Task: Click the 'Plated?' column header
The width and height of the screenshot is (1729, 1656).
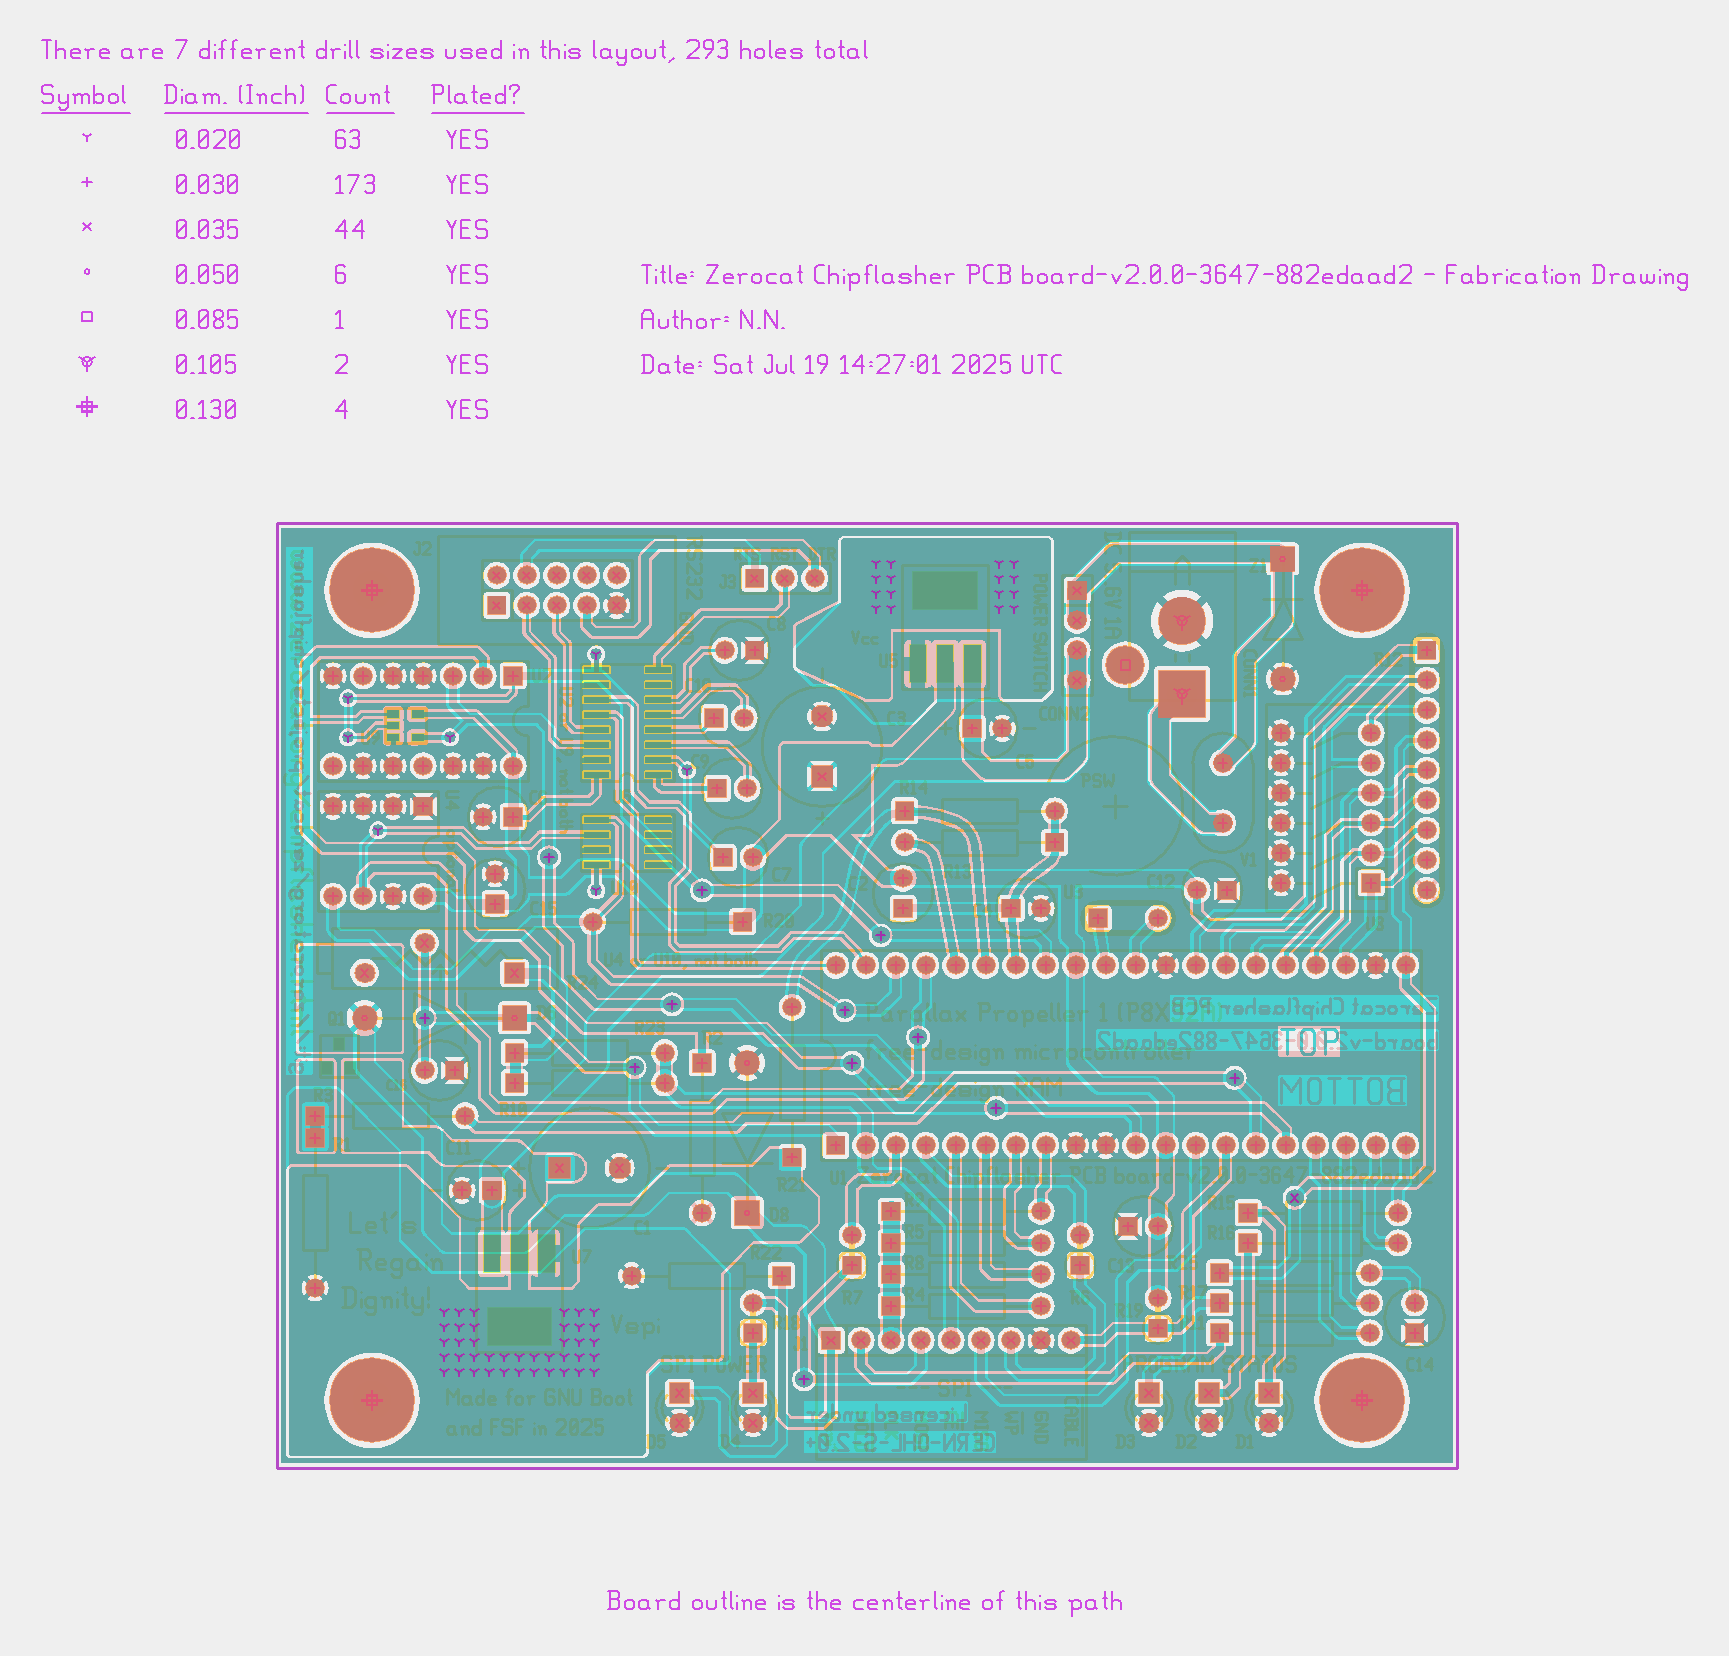Action: click(476, 96)
